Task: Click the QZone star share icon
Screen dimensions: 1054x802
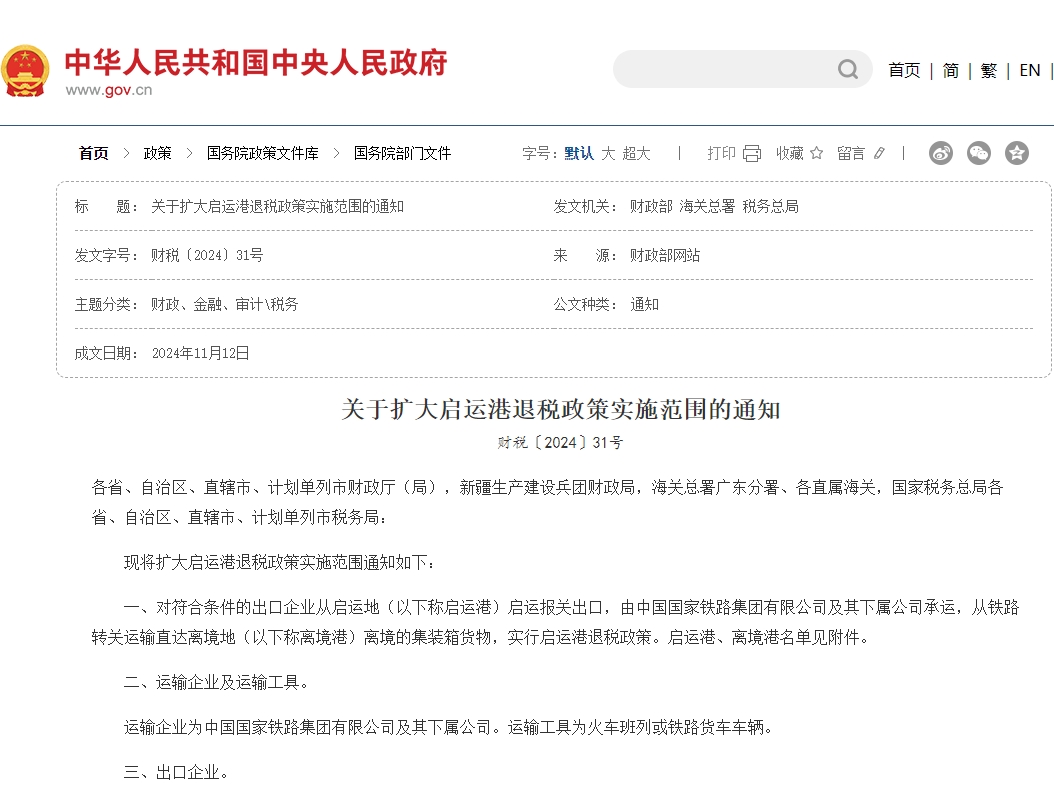Action: coord(1017,153)
